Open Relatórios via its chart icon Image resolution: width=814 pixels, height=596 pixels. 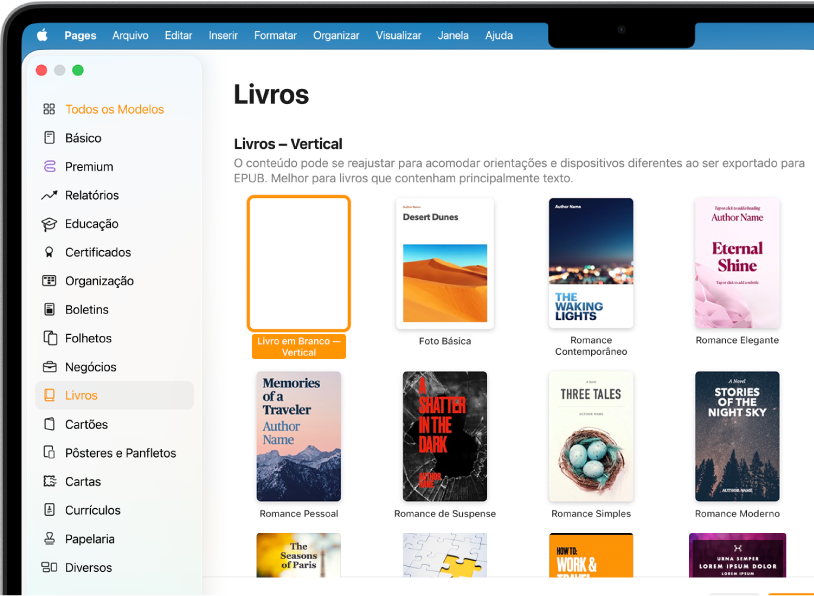(x=47, y=195)
